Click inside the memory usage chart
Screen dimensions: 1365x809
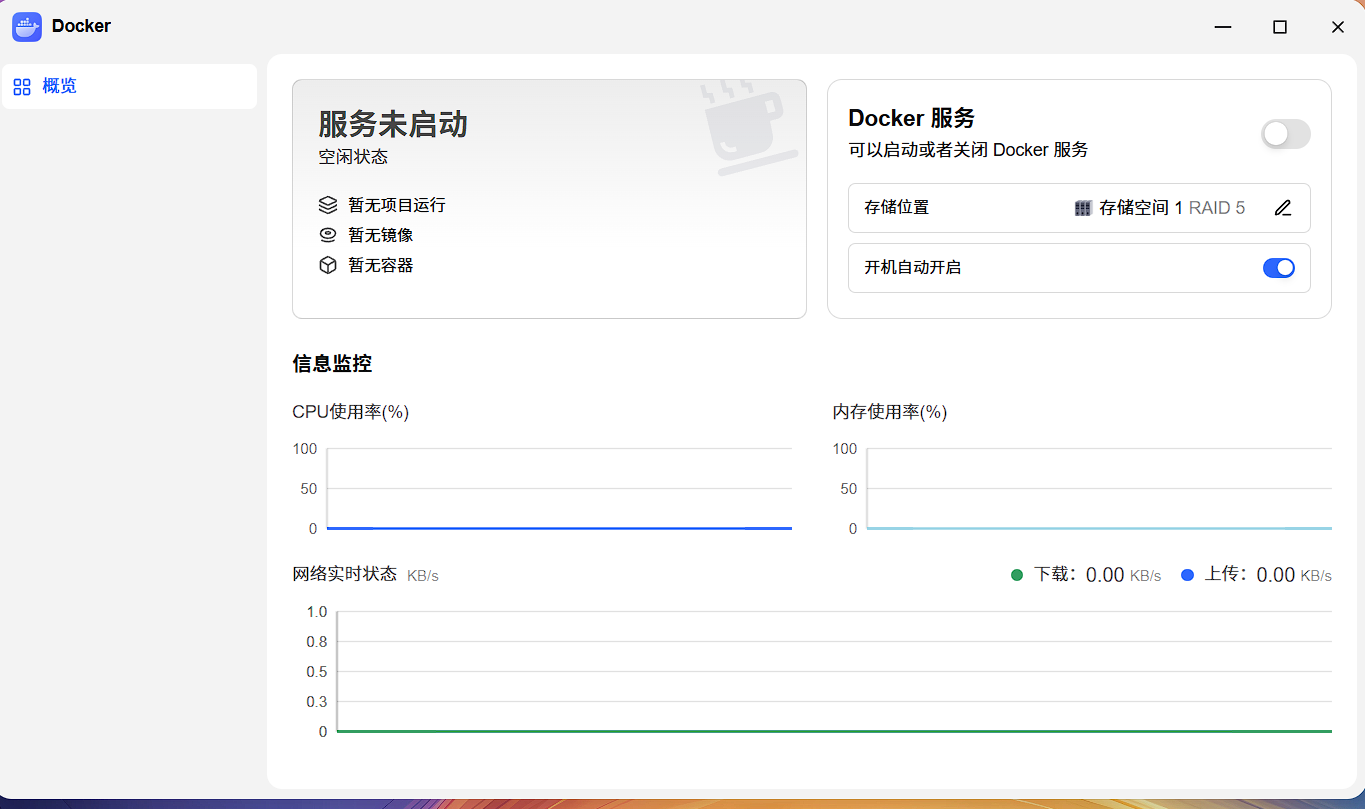coord(1099,489)
